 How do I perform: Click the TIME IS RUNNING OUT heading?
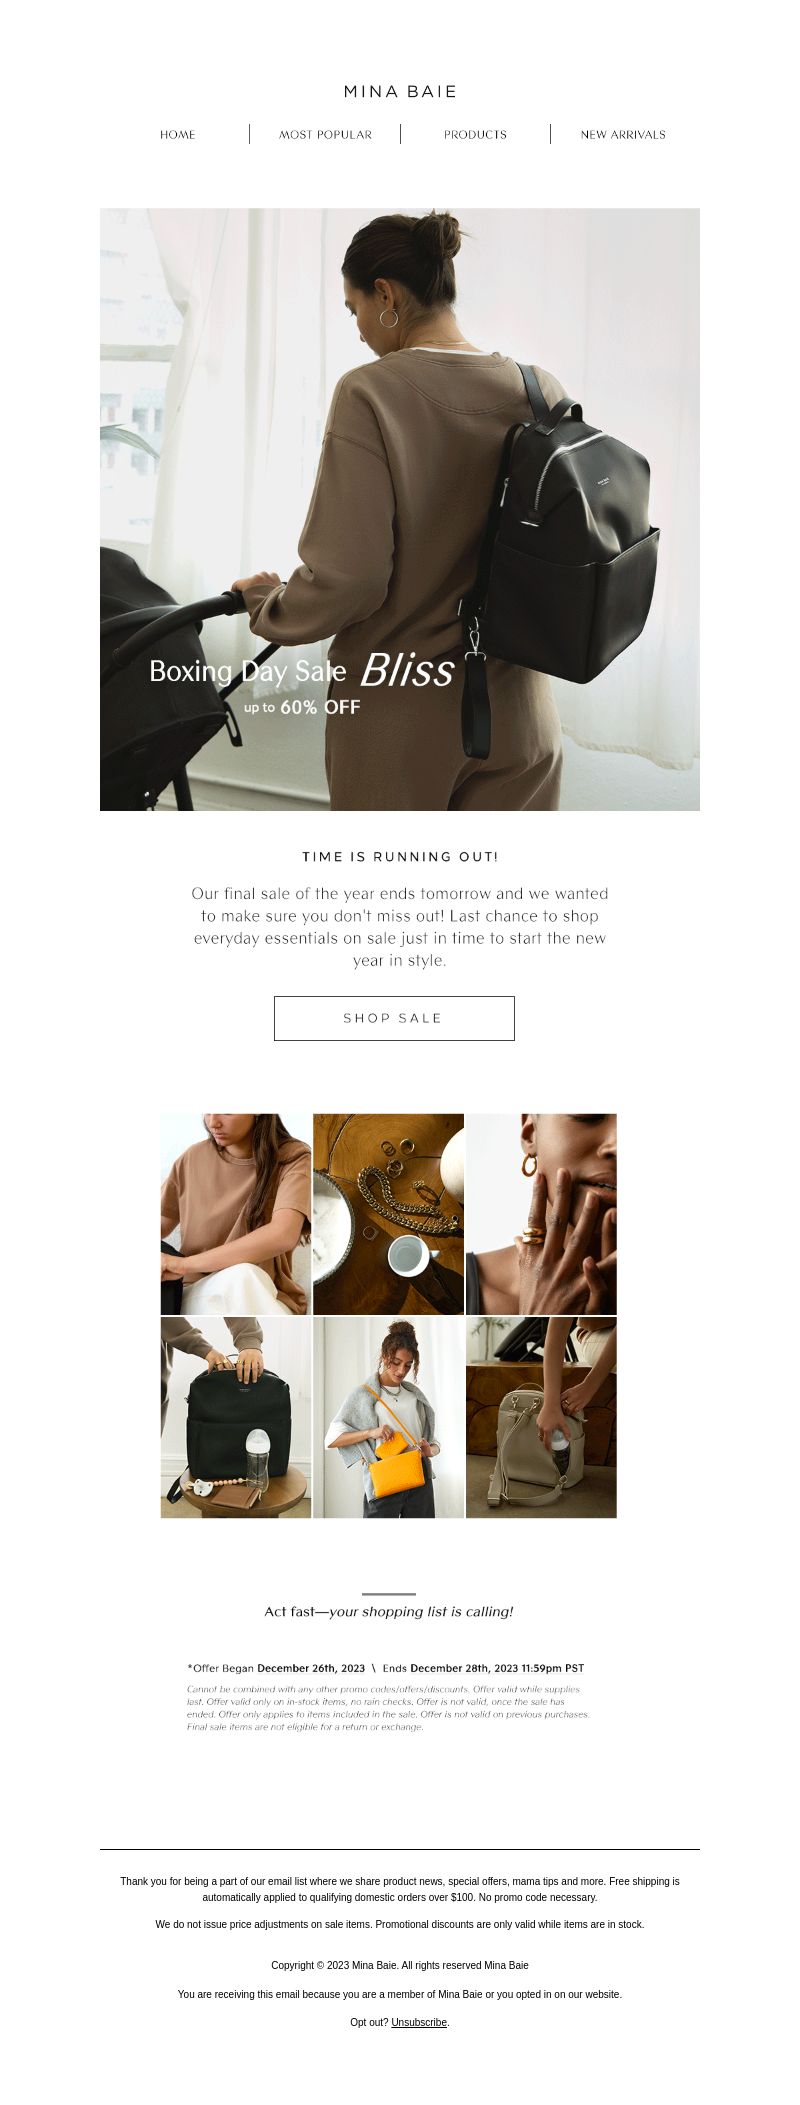tap(400, 857)
